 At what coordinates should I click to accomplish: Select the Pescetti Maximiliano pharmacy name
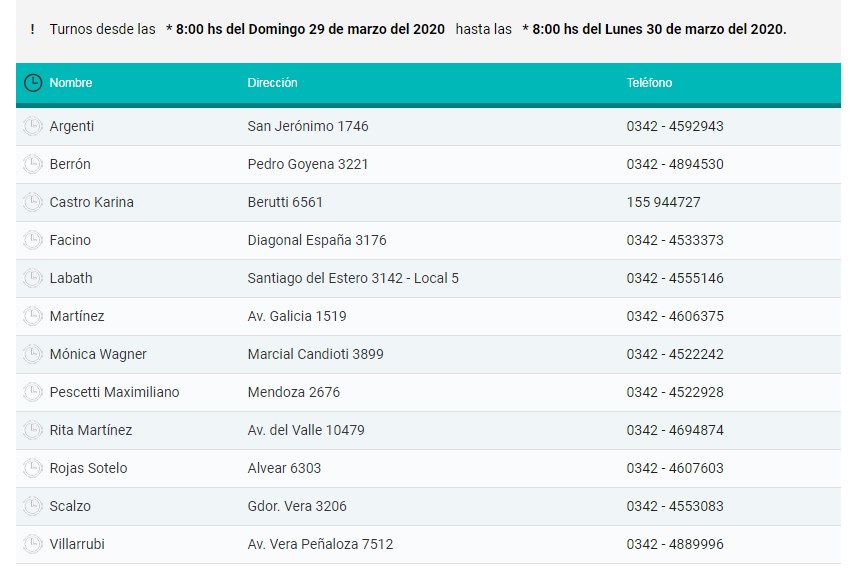[x=114, y=392]
